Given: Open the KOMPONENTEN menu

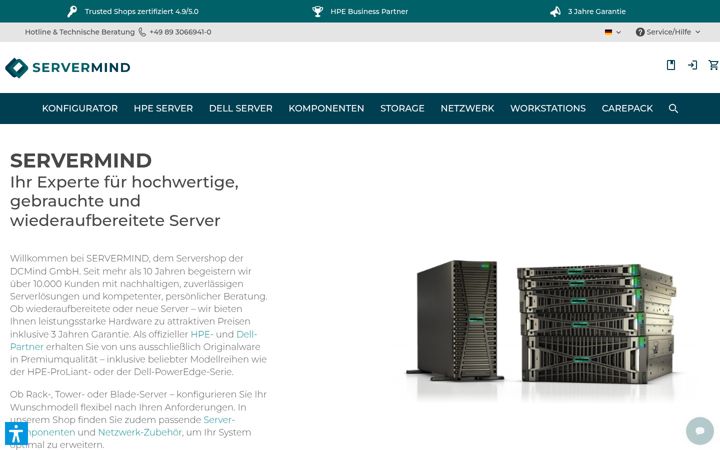Looking at the screenshot, I should [x=326, y=108].
